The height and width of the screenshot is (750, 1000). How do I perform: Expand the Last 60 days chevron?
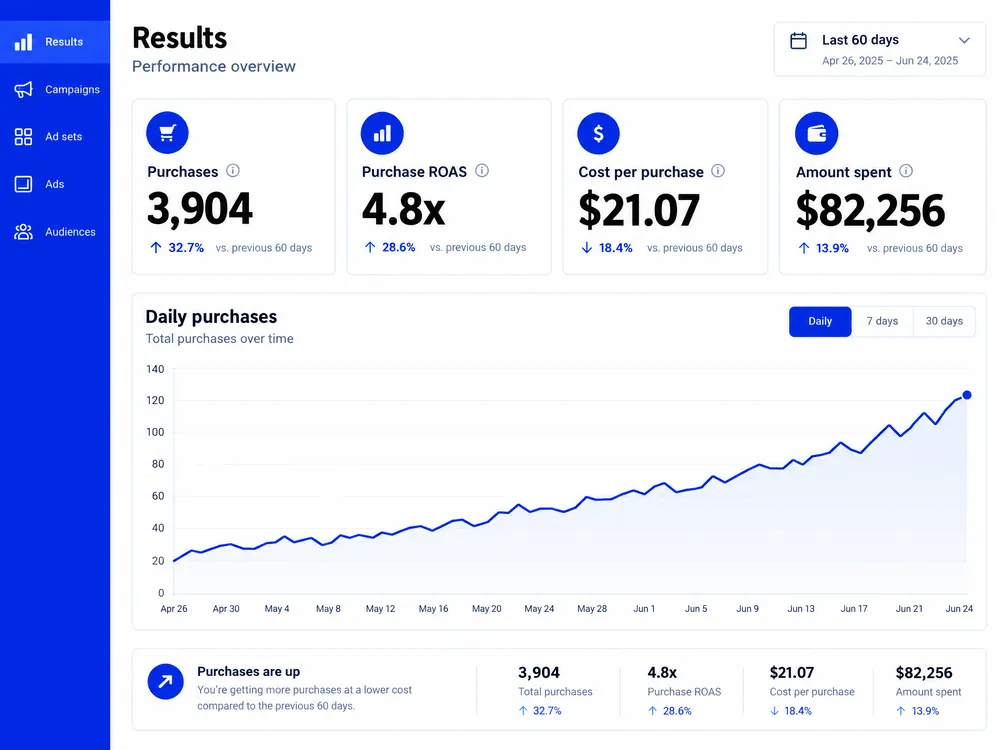coord(964,40)
